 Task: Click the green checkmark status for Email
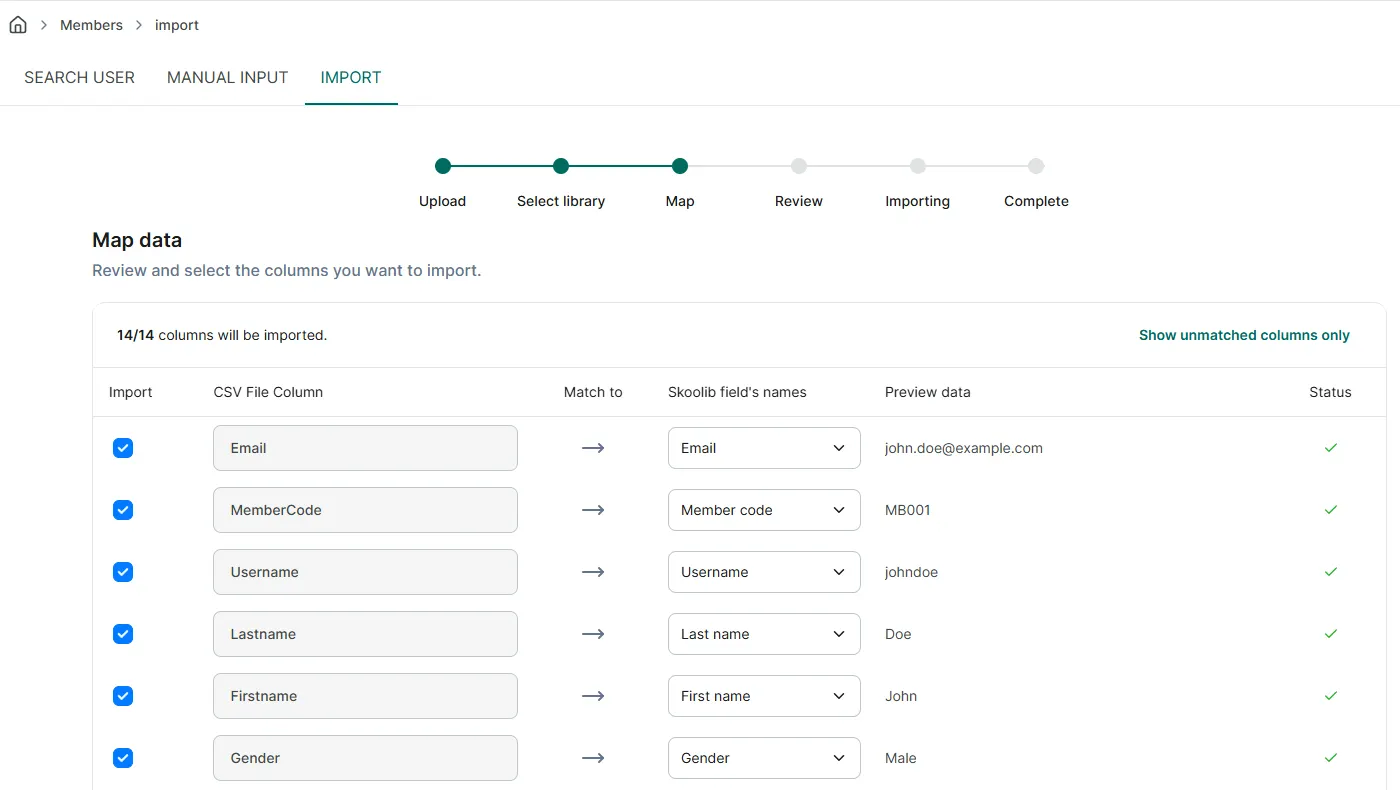(x=1330, y=448)
